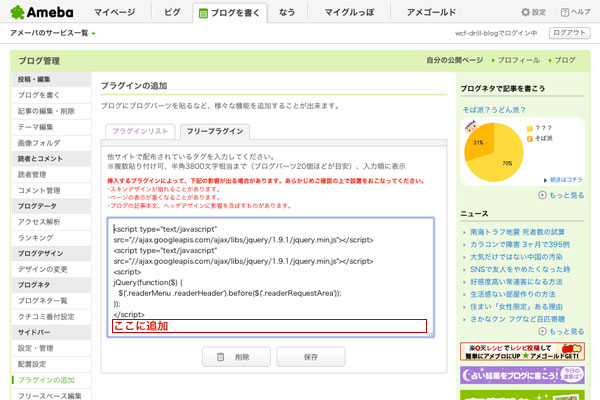Click inside the plugin code textarea
This screenshot has width=600, height=400.
click(x=271, y=277)
